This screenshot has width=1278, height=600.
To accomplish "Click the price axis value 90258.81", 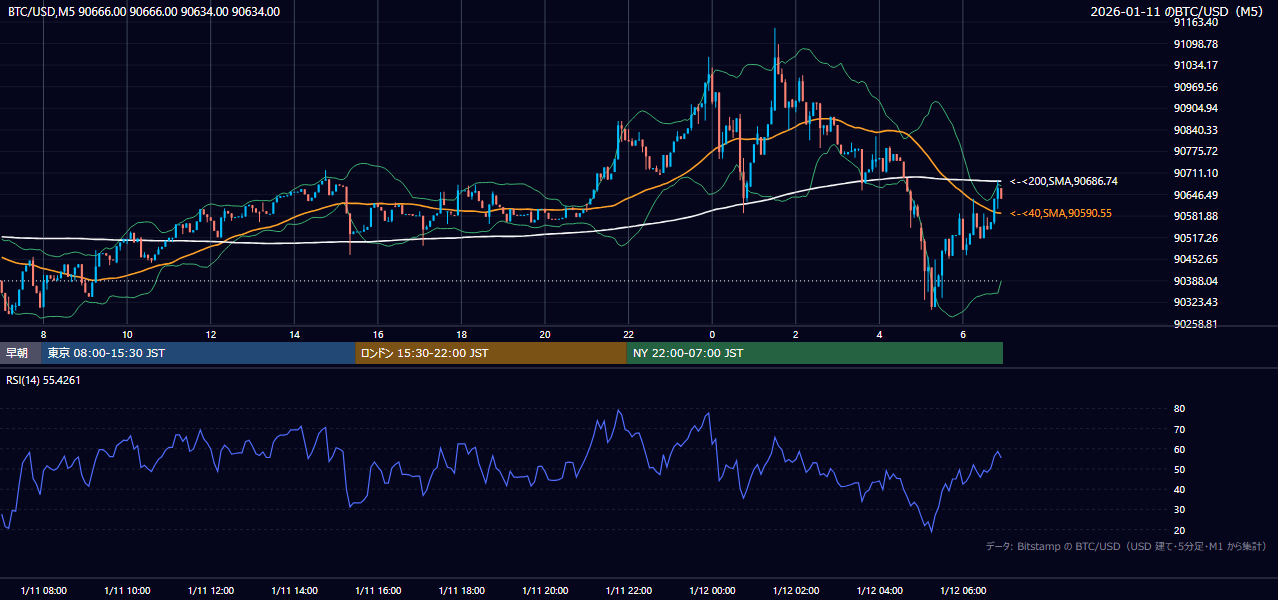I will point(1196,324).
